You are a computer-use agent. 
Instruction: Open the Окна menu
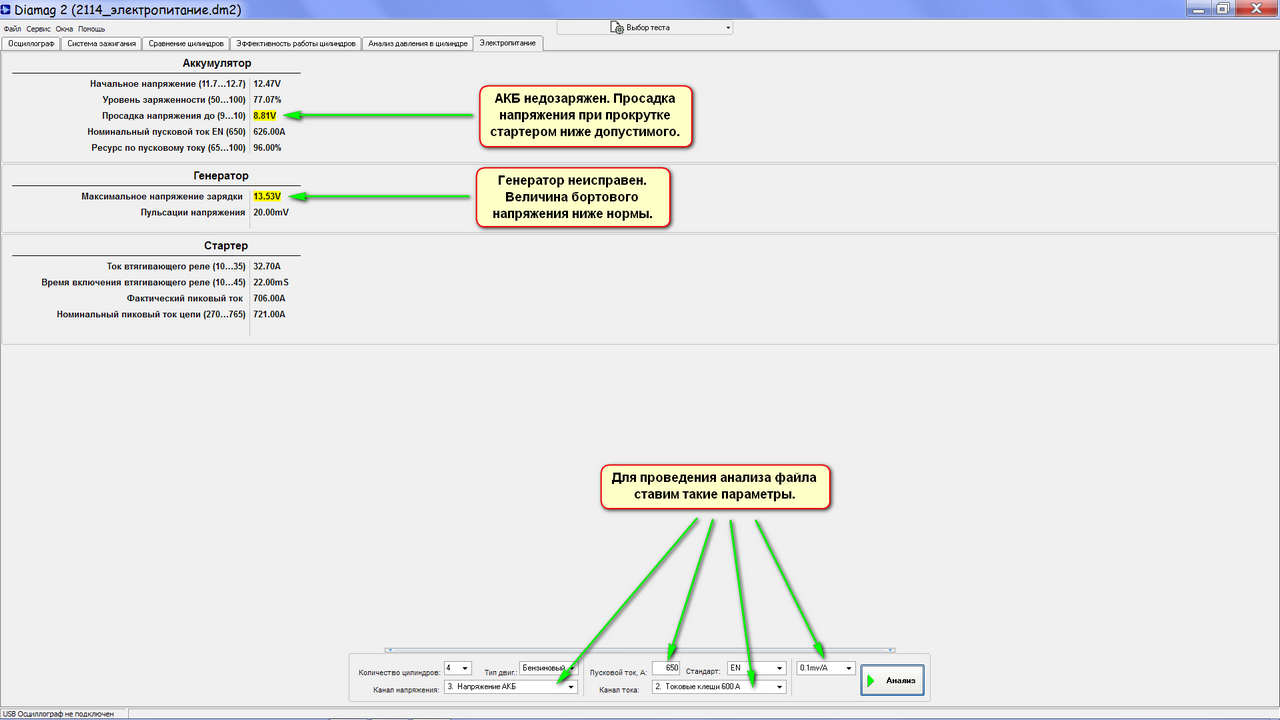pyautogui.click(x=65, y=29)
